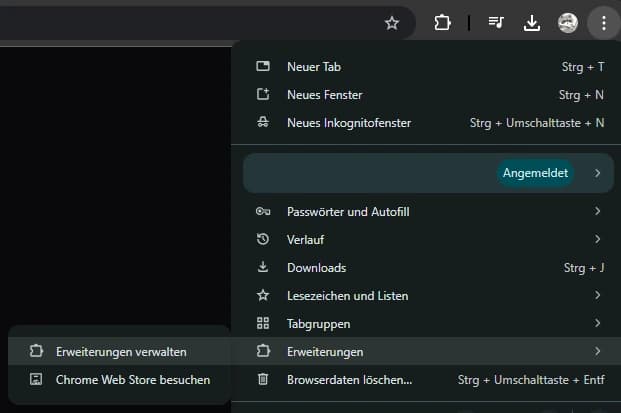Choose Erweiterungen verwalten in submenu
This screenshot has height=413, width=621.
(119, 351)
